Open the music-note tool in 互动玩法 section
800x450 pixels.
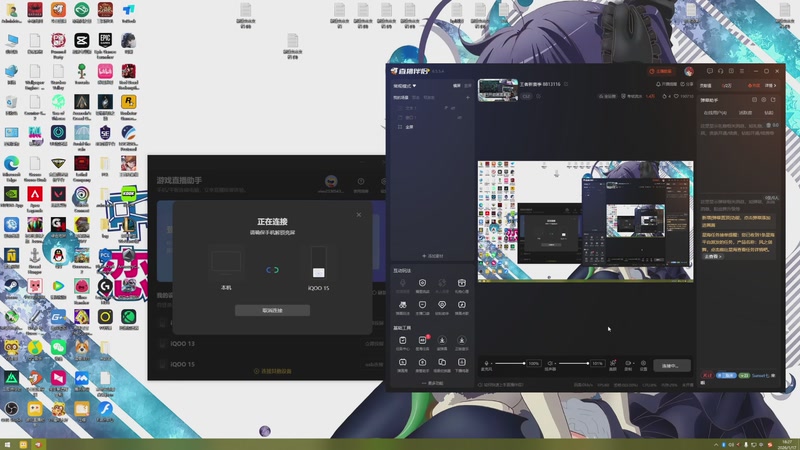point(462,307)
